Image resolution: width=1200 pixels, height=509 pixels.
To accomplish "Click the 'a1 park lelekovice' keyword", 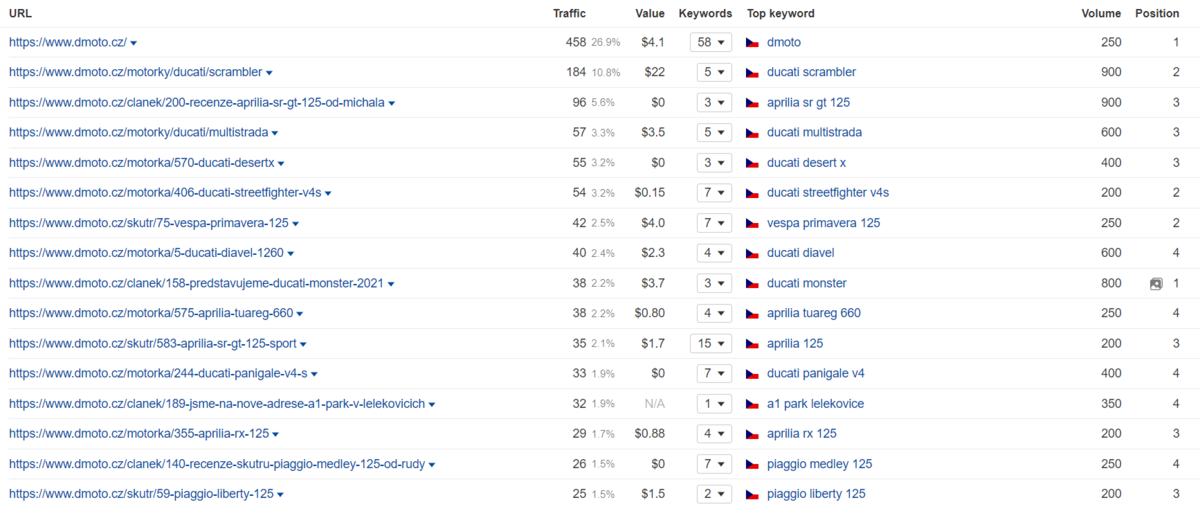I will [x=816, y=404].
